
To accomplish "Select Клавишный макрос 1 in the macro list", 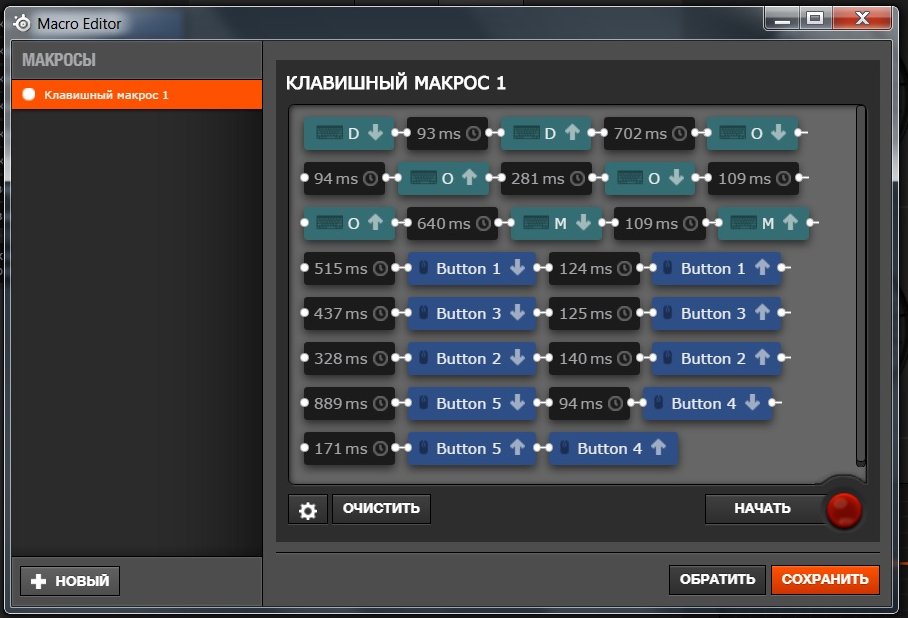I will [137, 94].
